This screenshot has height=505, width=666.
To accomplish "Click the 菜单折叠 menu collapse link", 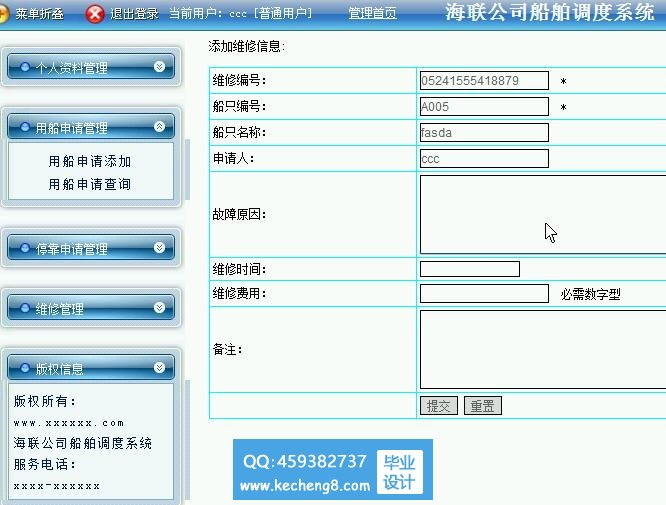I will click(x=40, y=14).
